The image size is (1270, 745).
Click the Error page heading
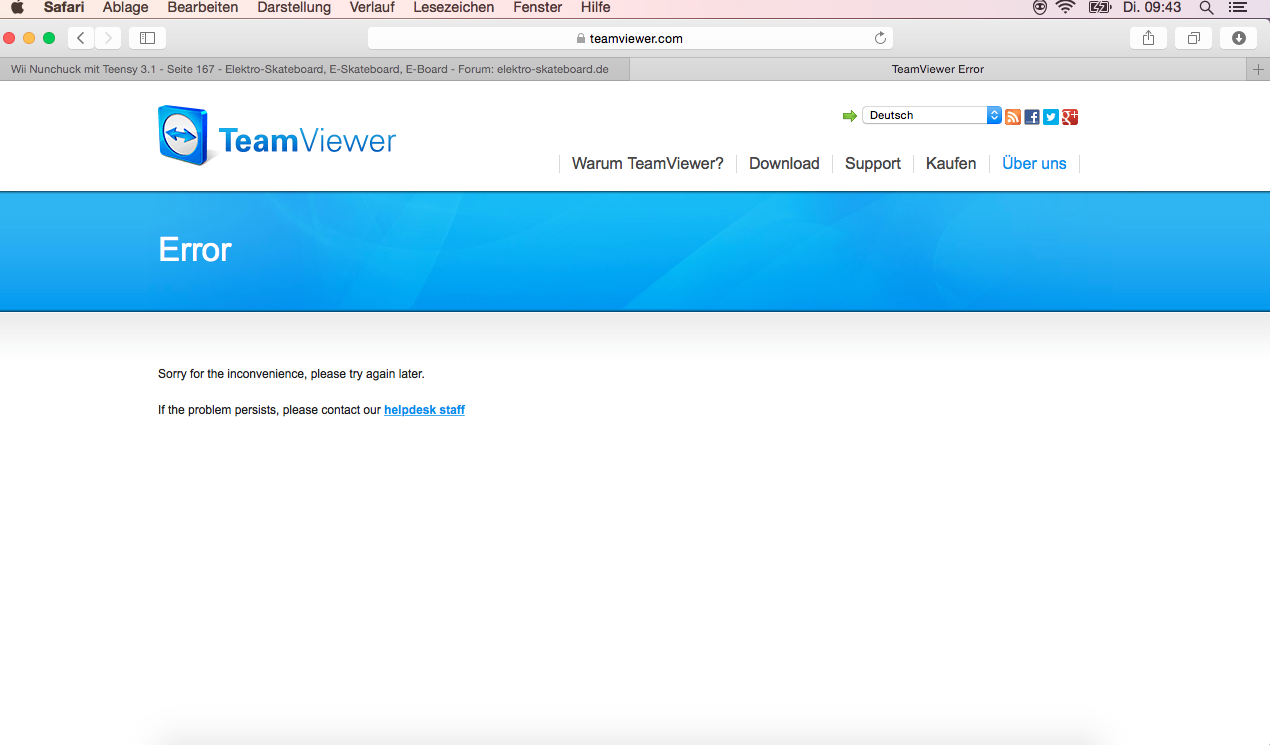pos(195,250)
